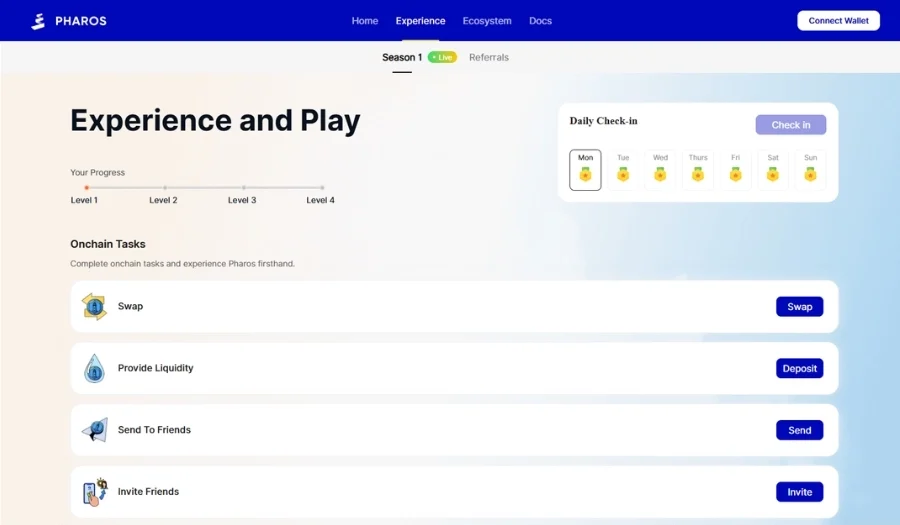Viewport: 900px width, 525px height.
Task: Click the "Your Progress" label
Action: (98, 172)
